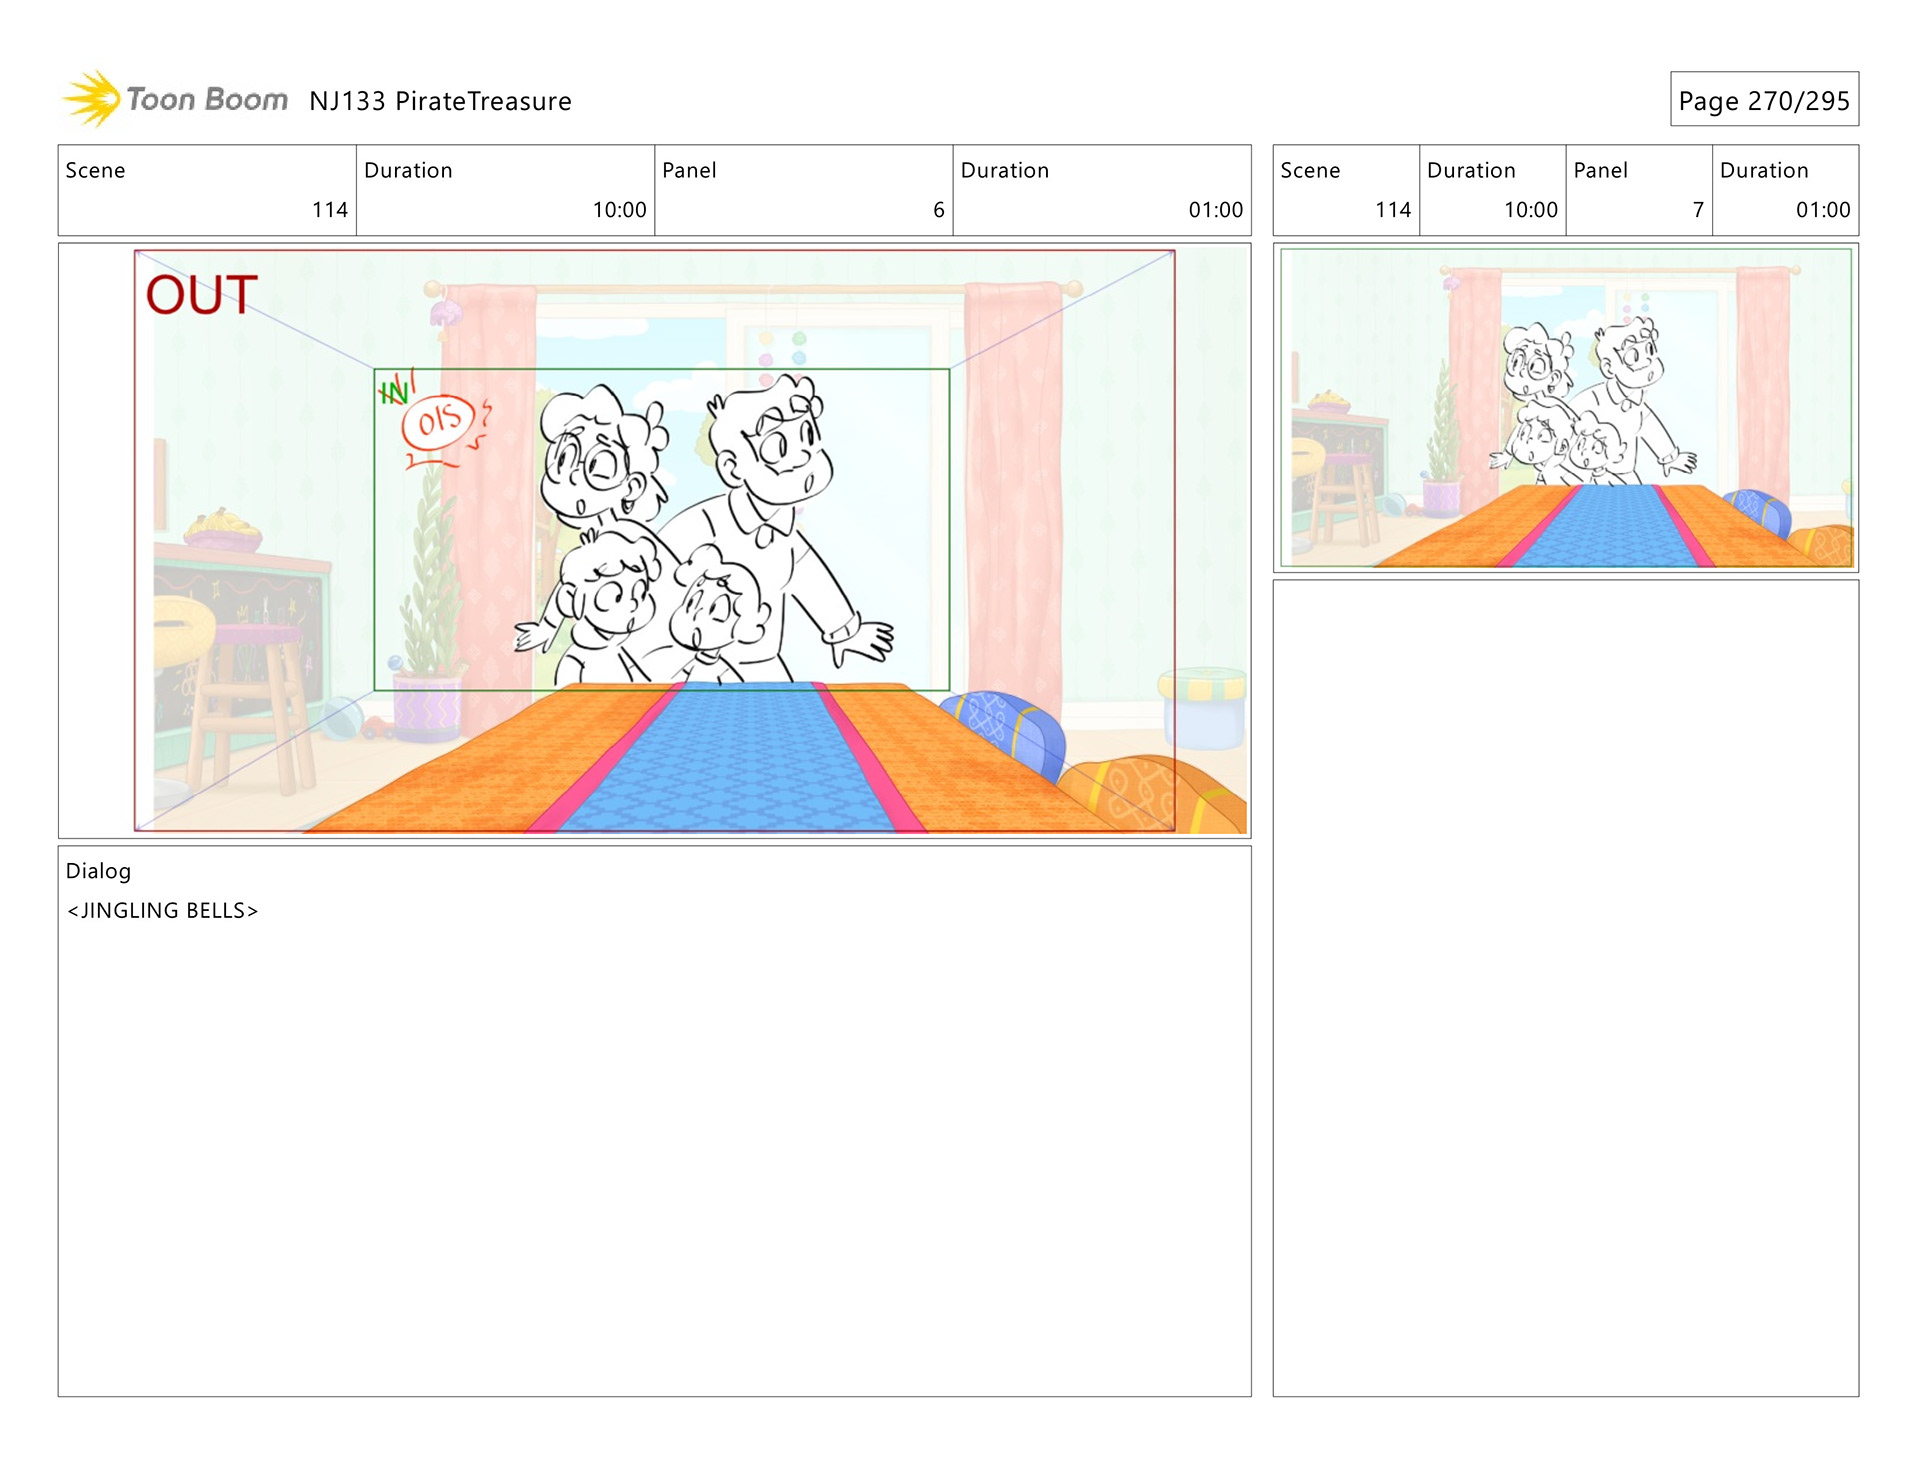Click the Page 270/295 indicator box
Screen dimensions: 1920x1484
click(1763, 100)
